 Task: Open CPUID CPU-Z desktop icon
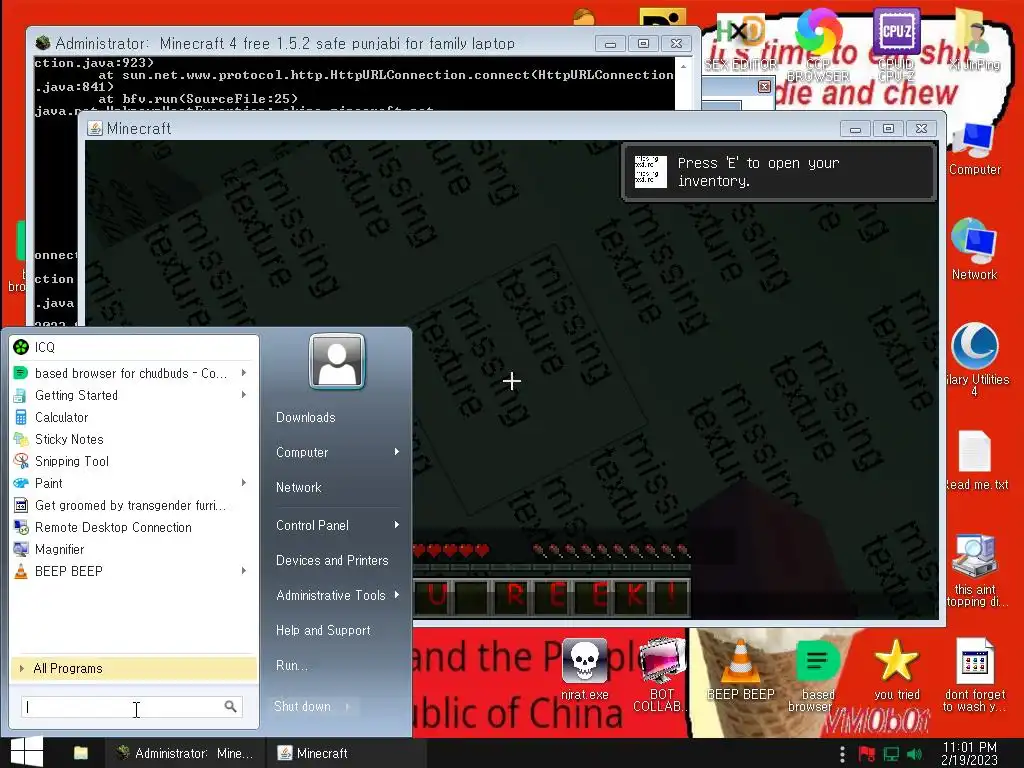tap(897, 44)
